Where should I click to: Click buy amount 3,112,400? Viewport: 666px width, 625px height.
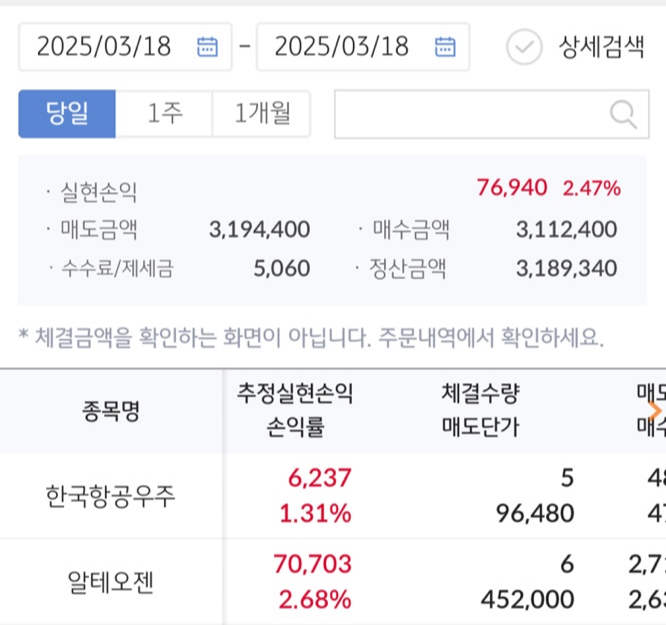pyautogui.click(x=567, y=229)
